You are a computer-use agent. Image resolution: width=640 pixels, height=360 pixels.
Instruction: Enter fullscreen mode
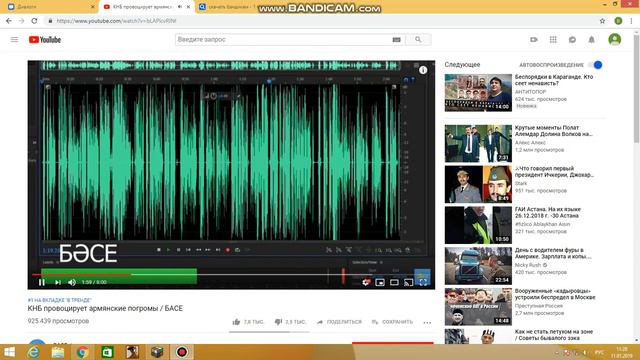(423, 282)
